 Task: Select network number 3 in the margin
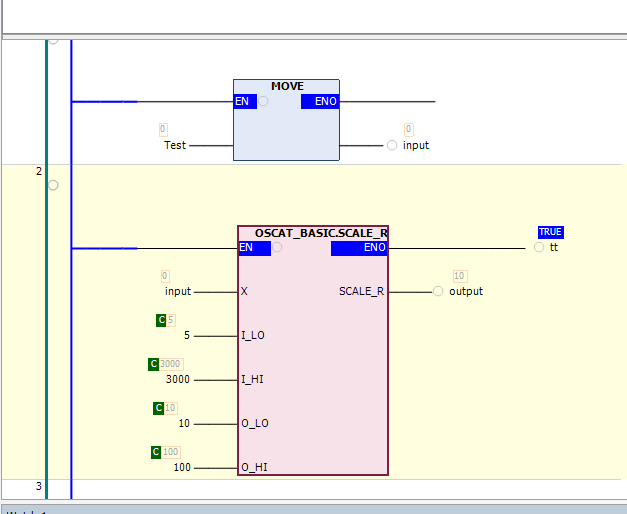point(39,486)
